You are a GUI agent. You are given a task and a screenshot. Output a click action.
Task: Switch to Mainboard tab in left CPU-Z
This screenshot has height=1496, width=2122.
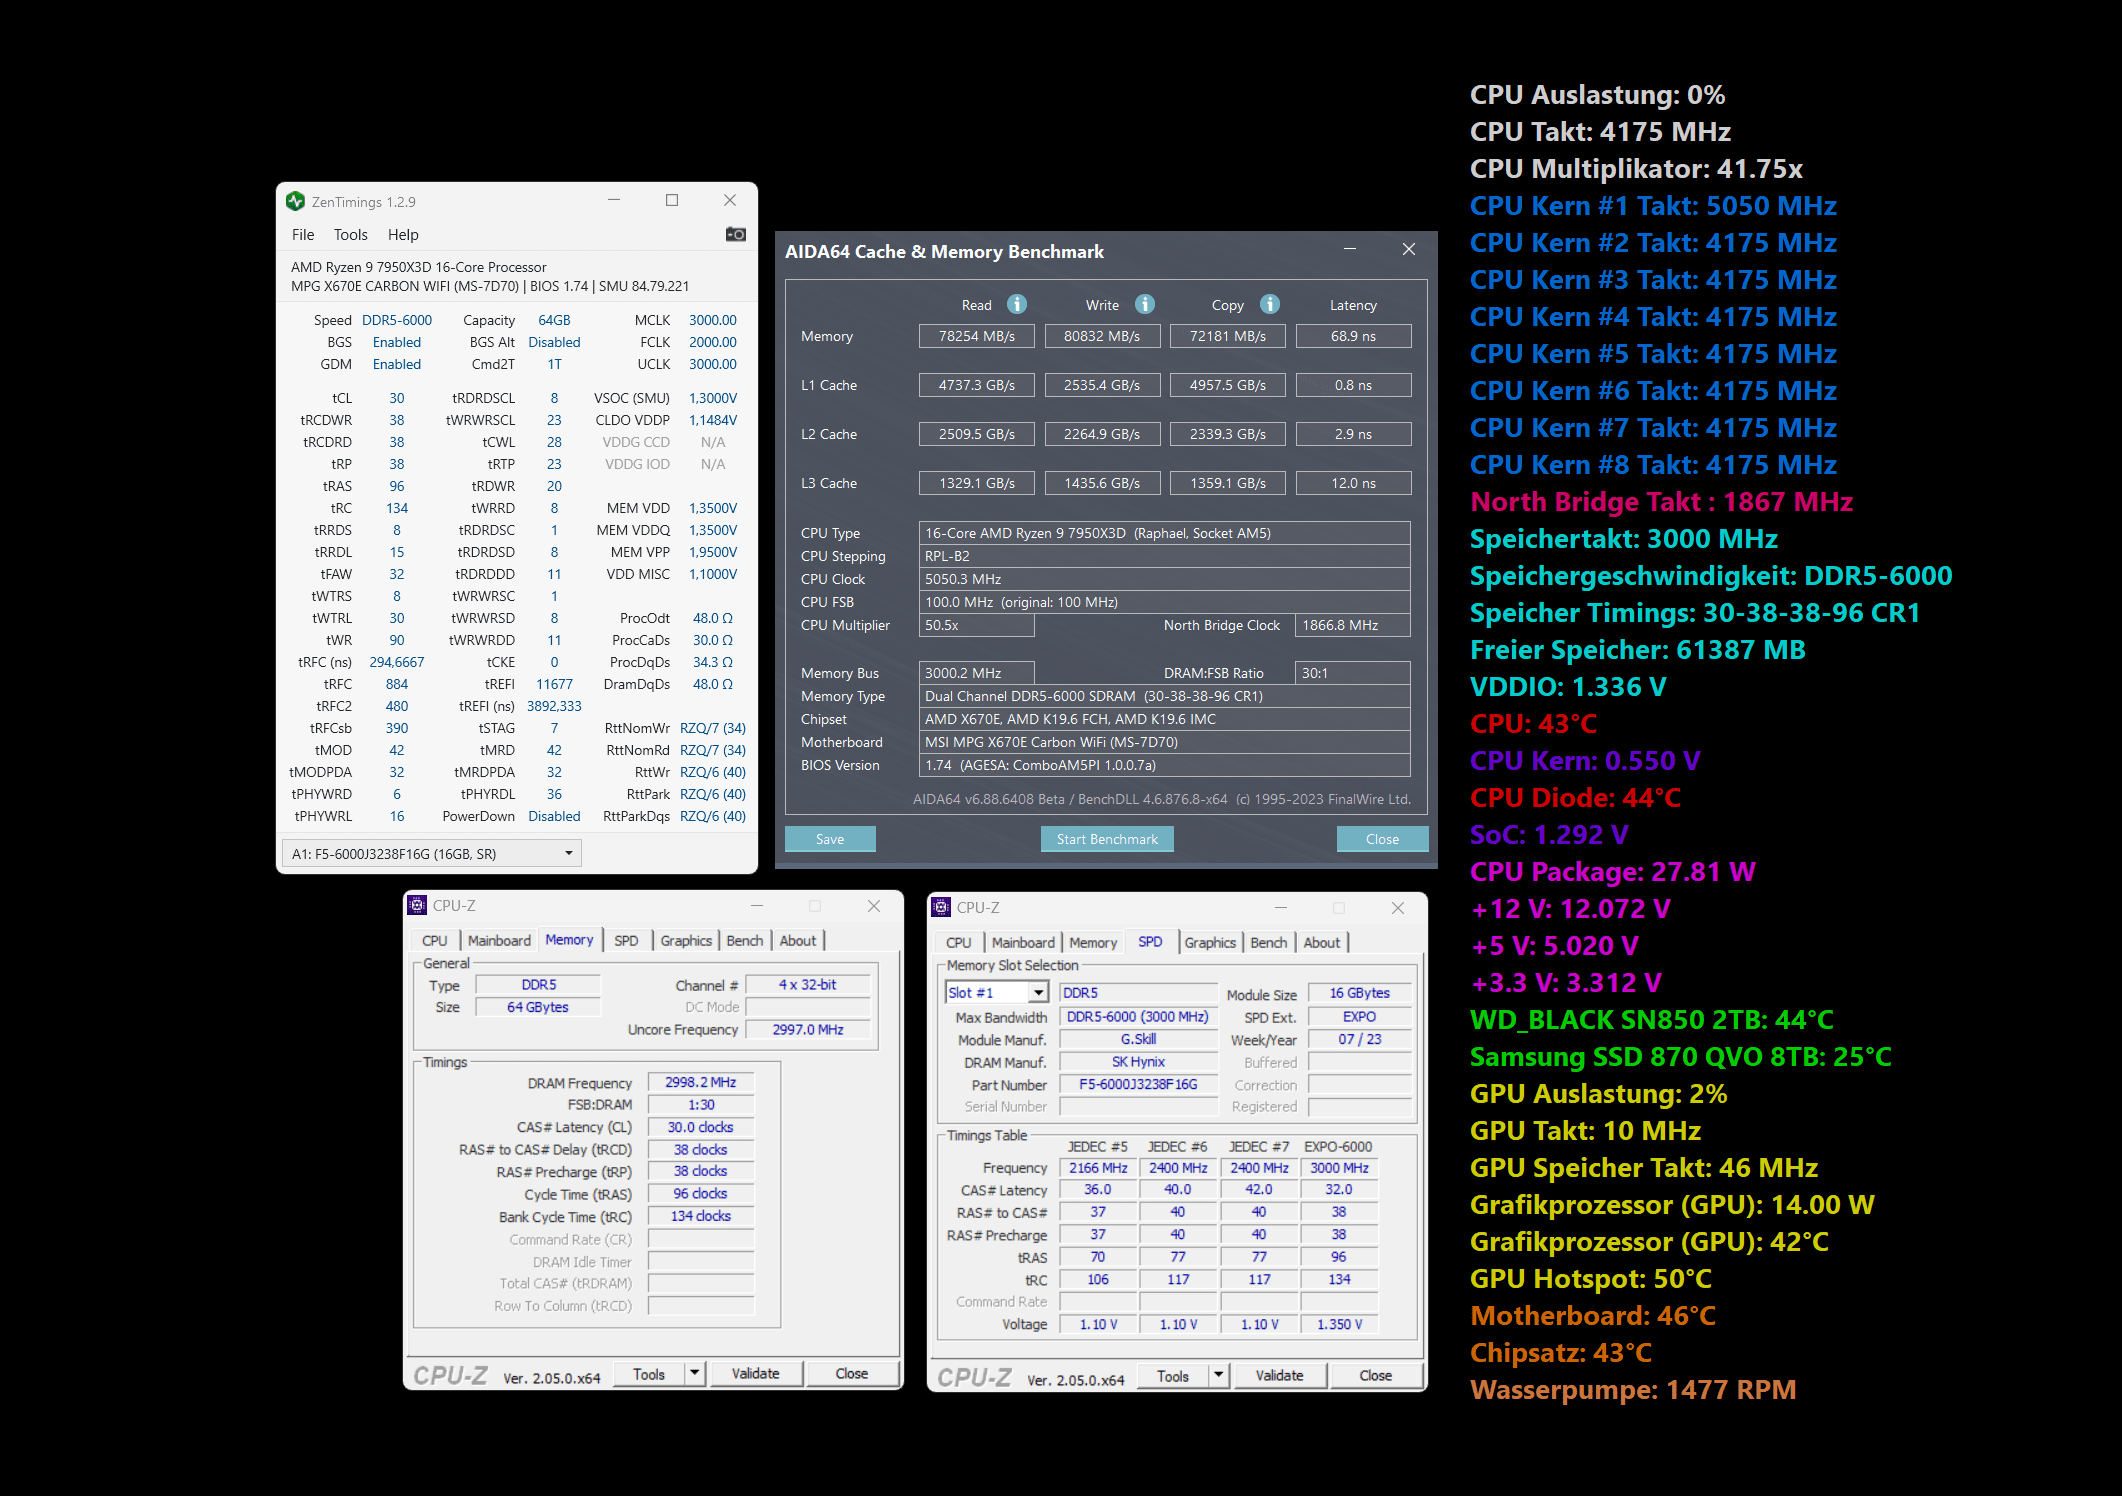[499, 941]
